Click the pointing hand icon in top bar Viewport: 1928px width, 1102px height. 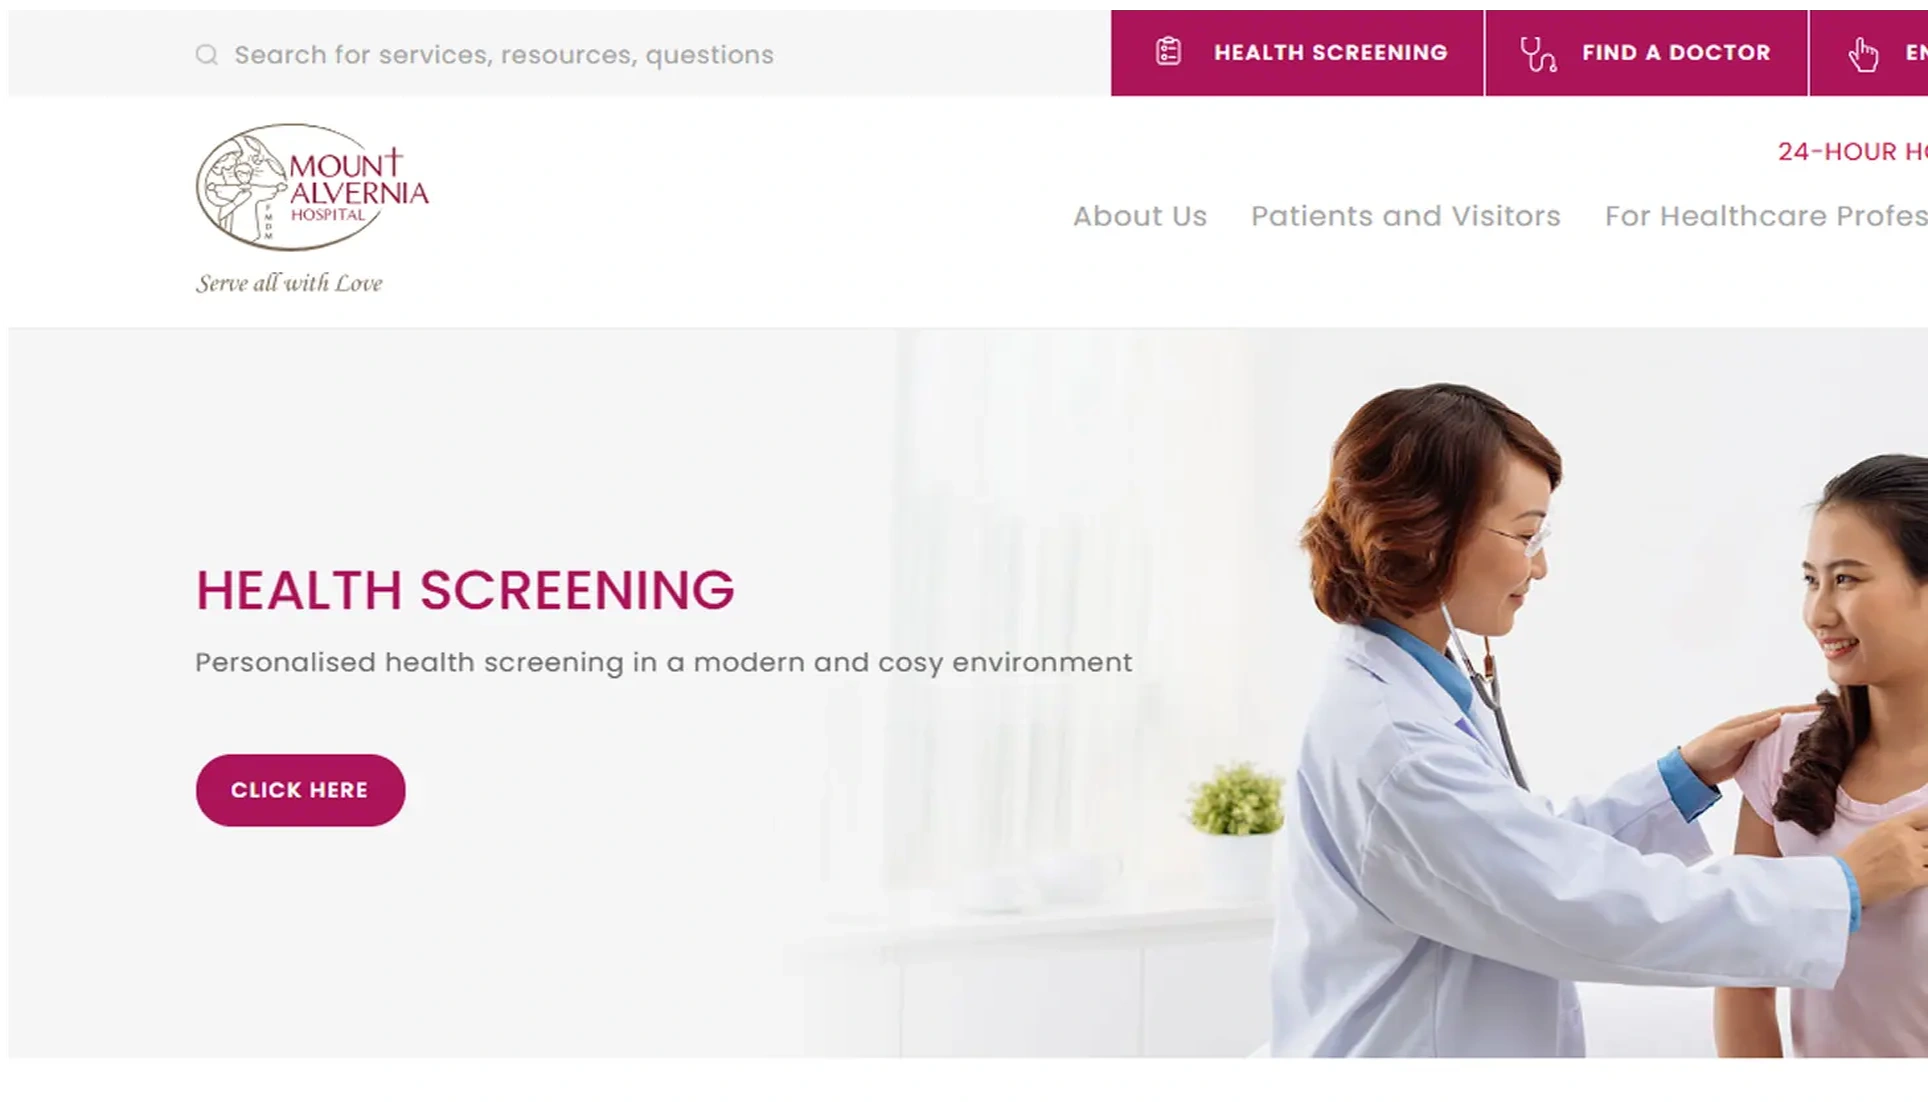pyautogui.click(x=1863, y=54)
